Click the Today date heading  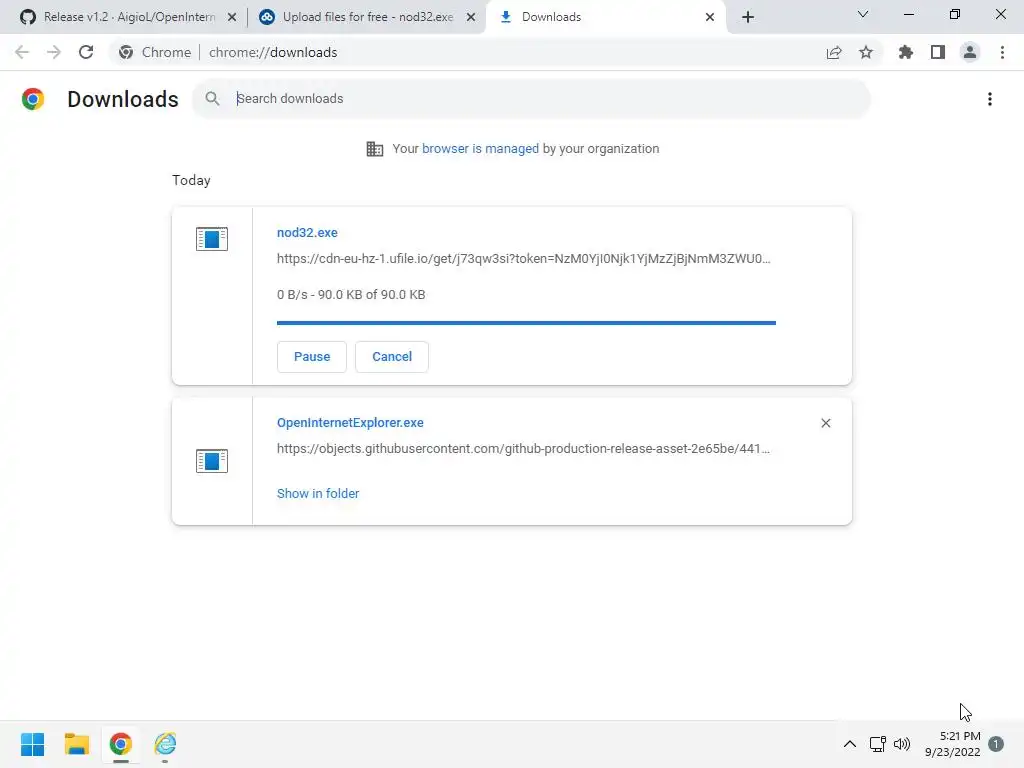191,180
